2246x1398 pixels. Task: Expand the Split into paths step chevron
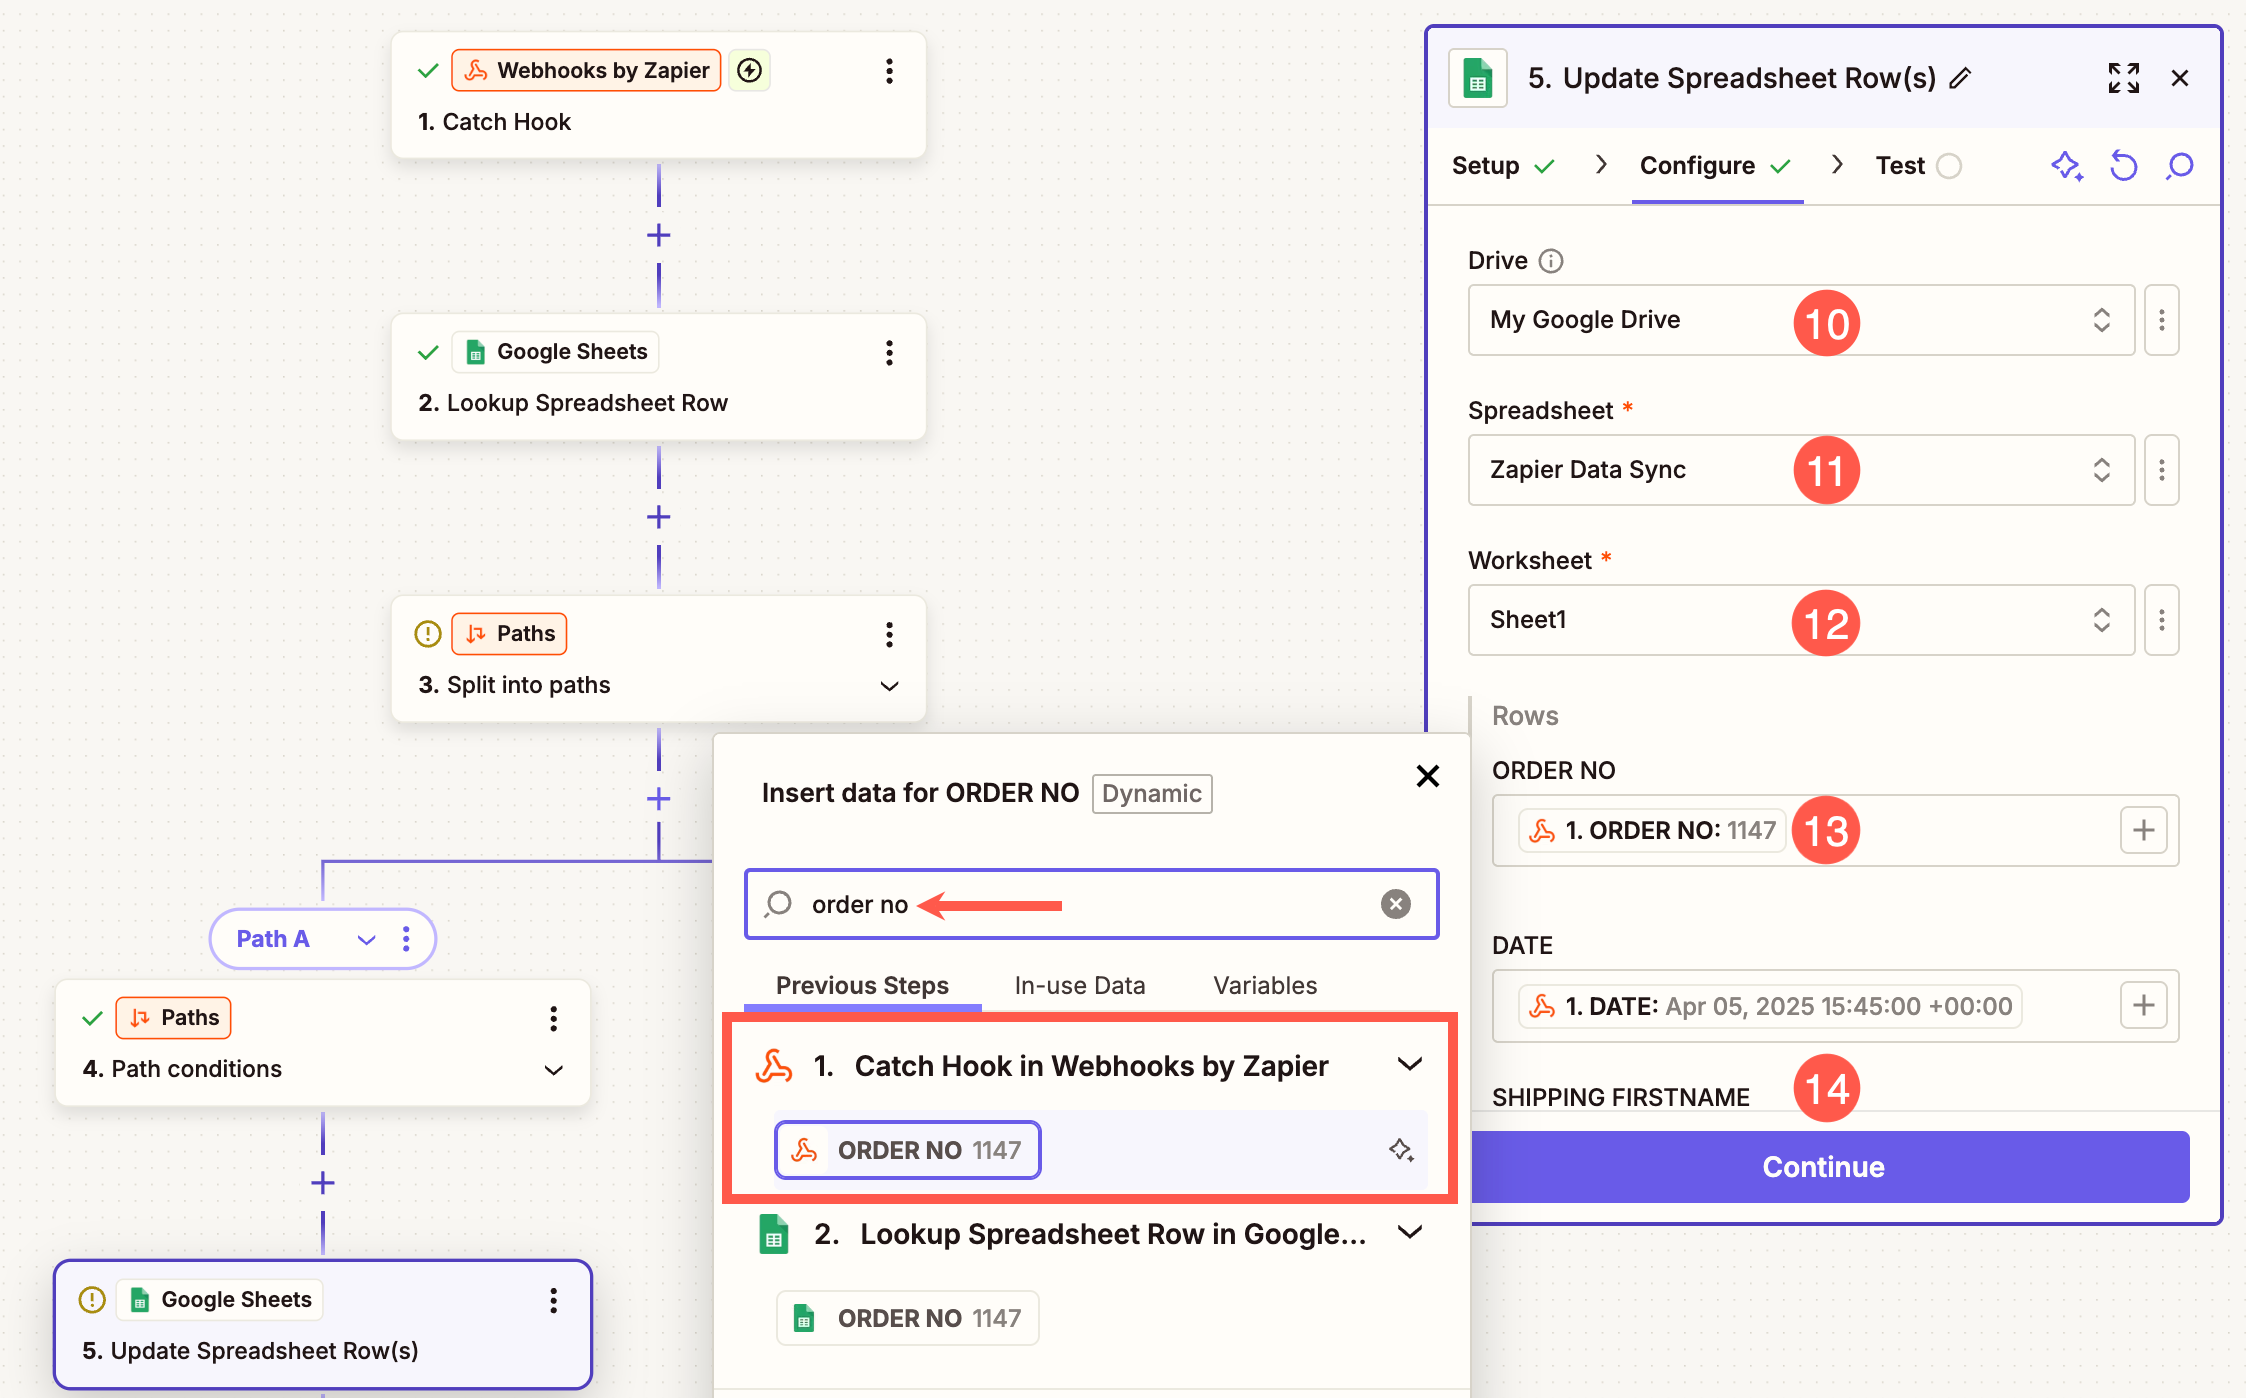tap(888, 686)
